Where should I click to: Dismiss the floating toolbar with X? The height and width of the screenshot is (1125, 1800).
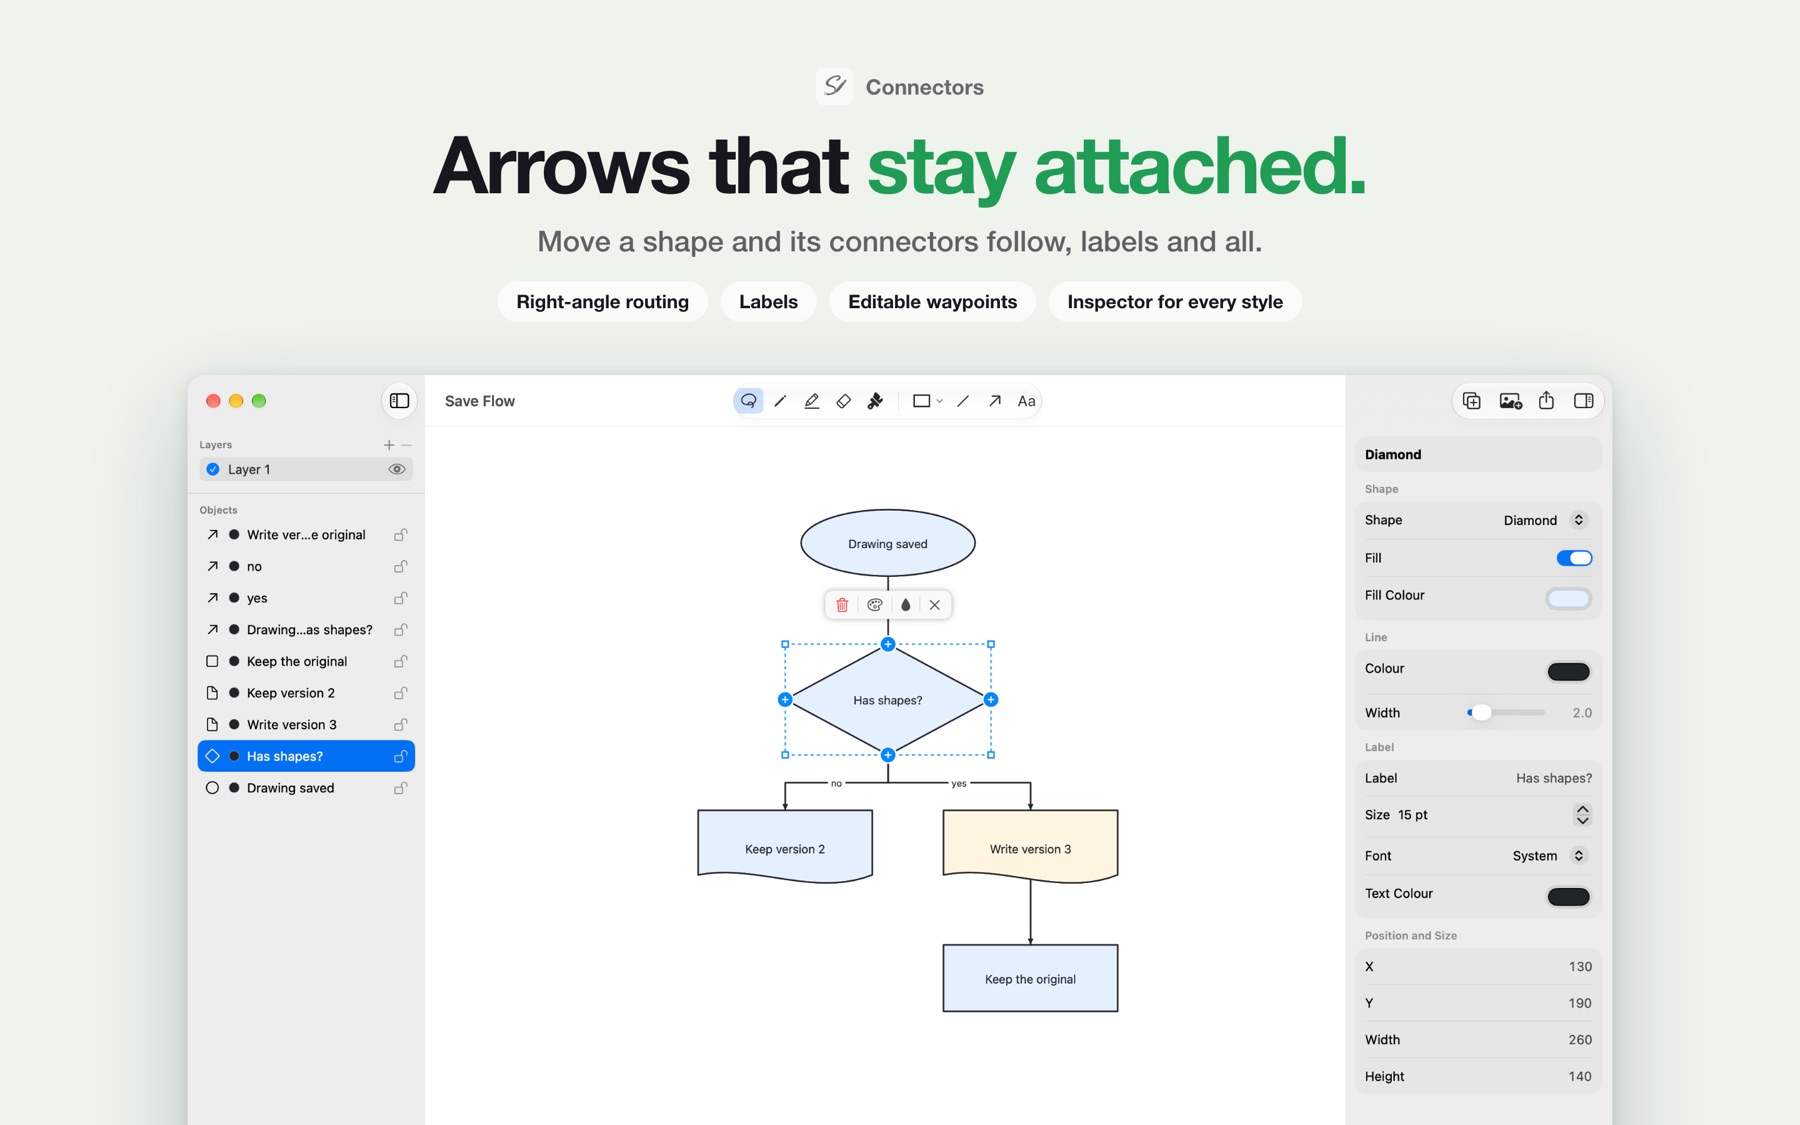[x=935, y=605]
